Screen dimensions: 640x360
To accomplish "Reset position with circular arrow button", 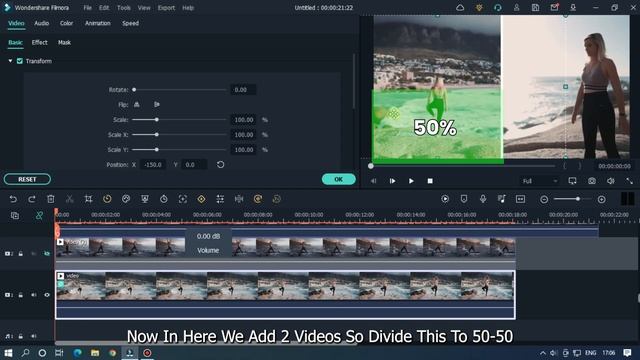I will coord(220,165).
